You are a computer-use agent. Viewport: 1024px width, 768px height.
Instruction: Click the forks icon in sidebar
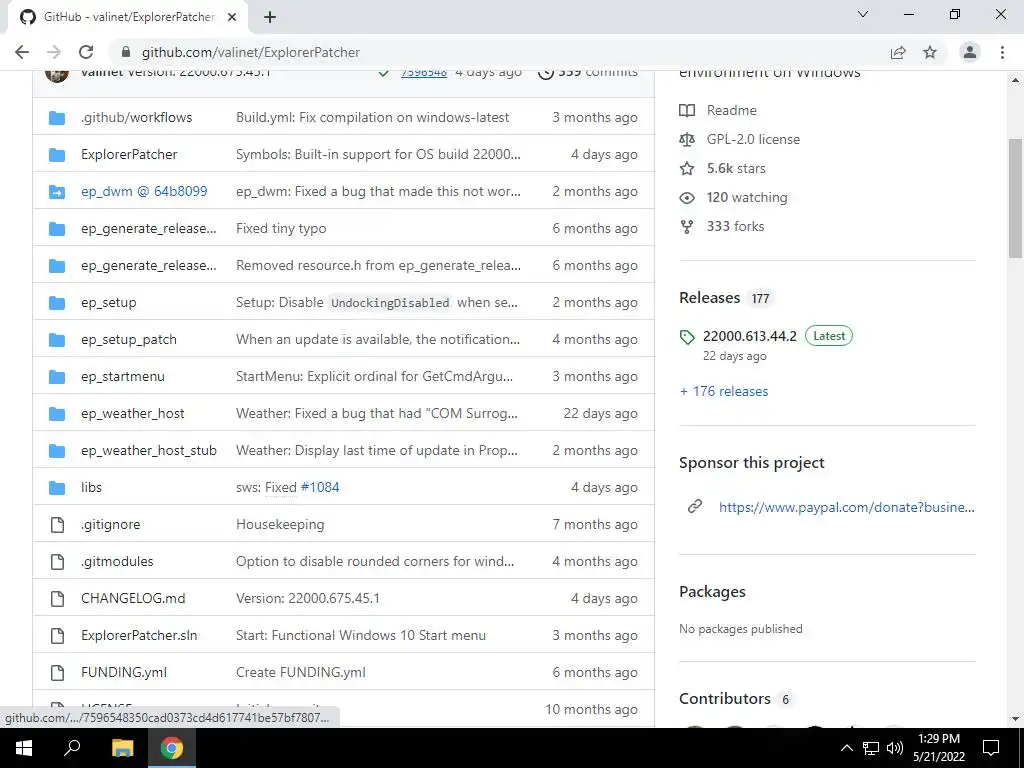click(687, 227)
